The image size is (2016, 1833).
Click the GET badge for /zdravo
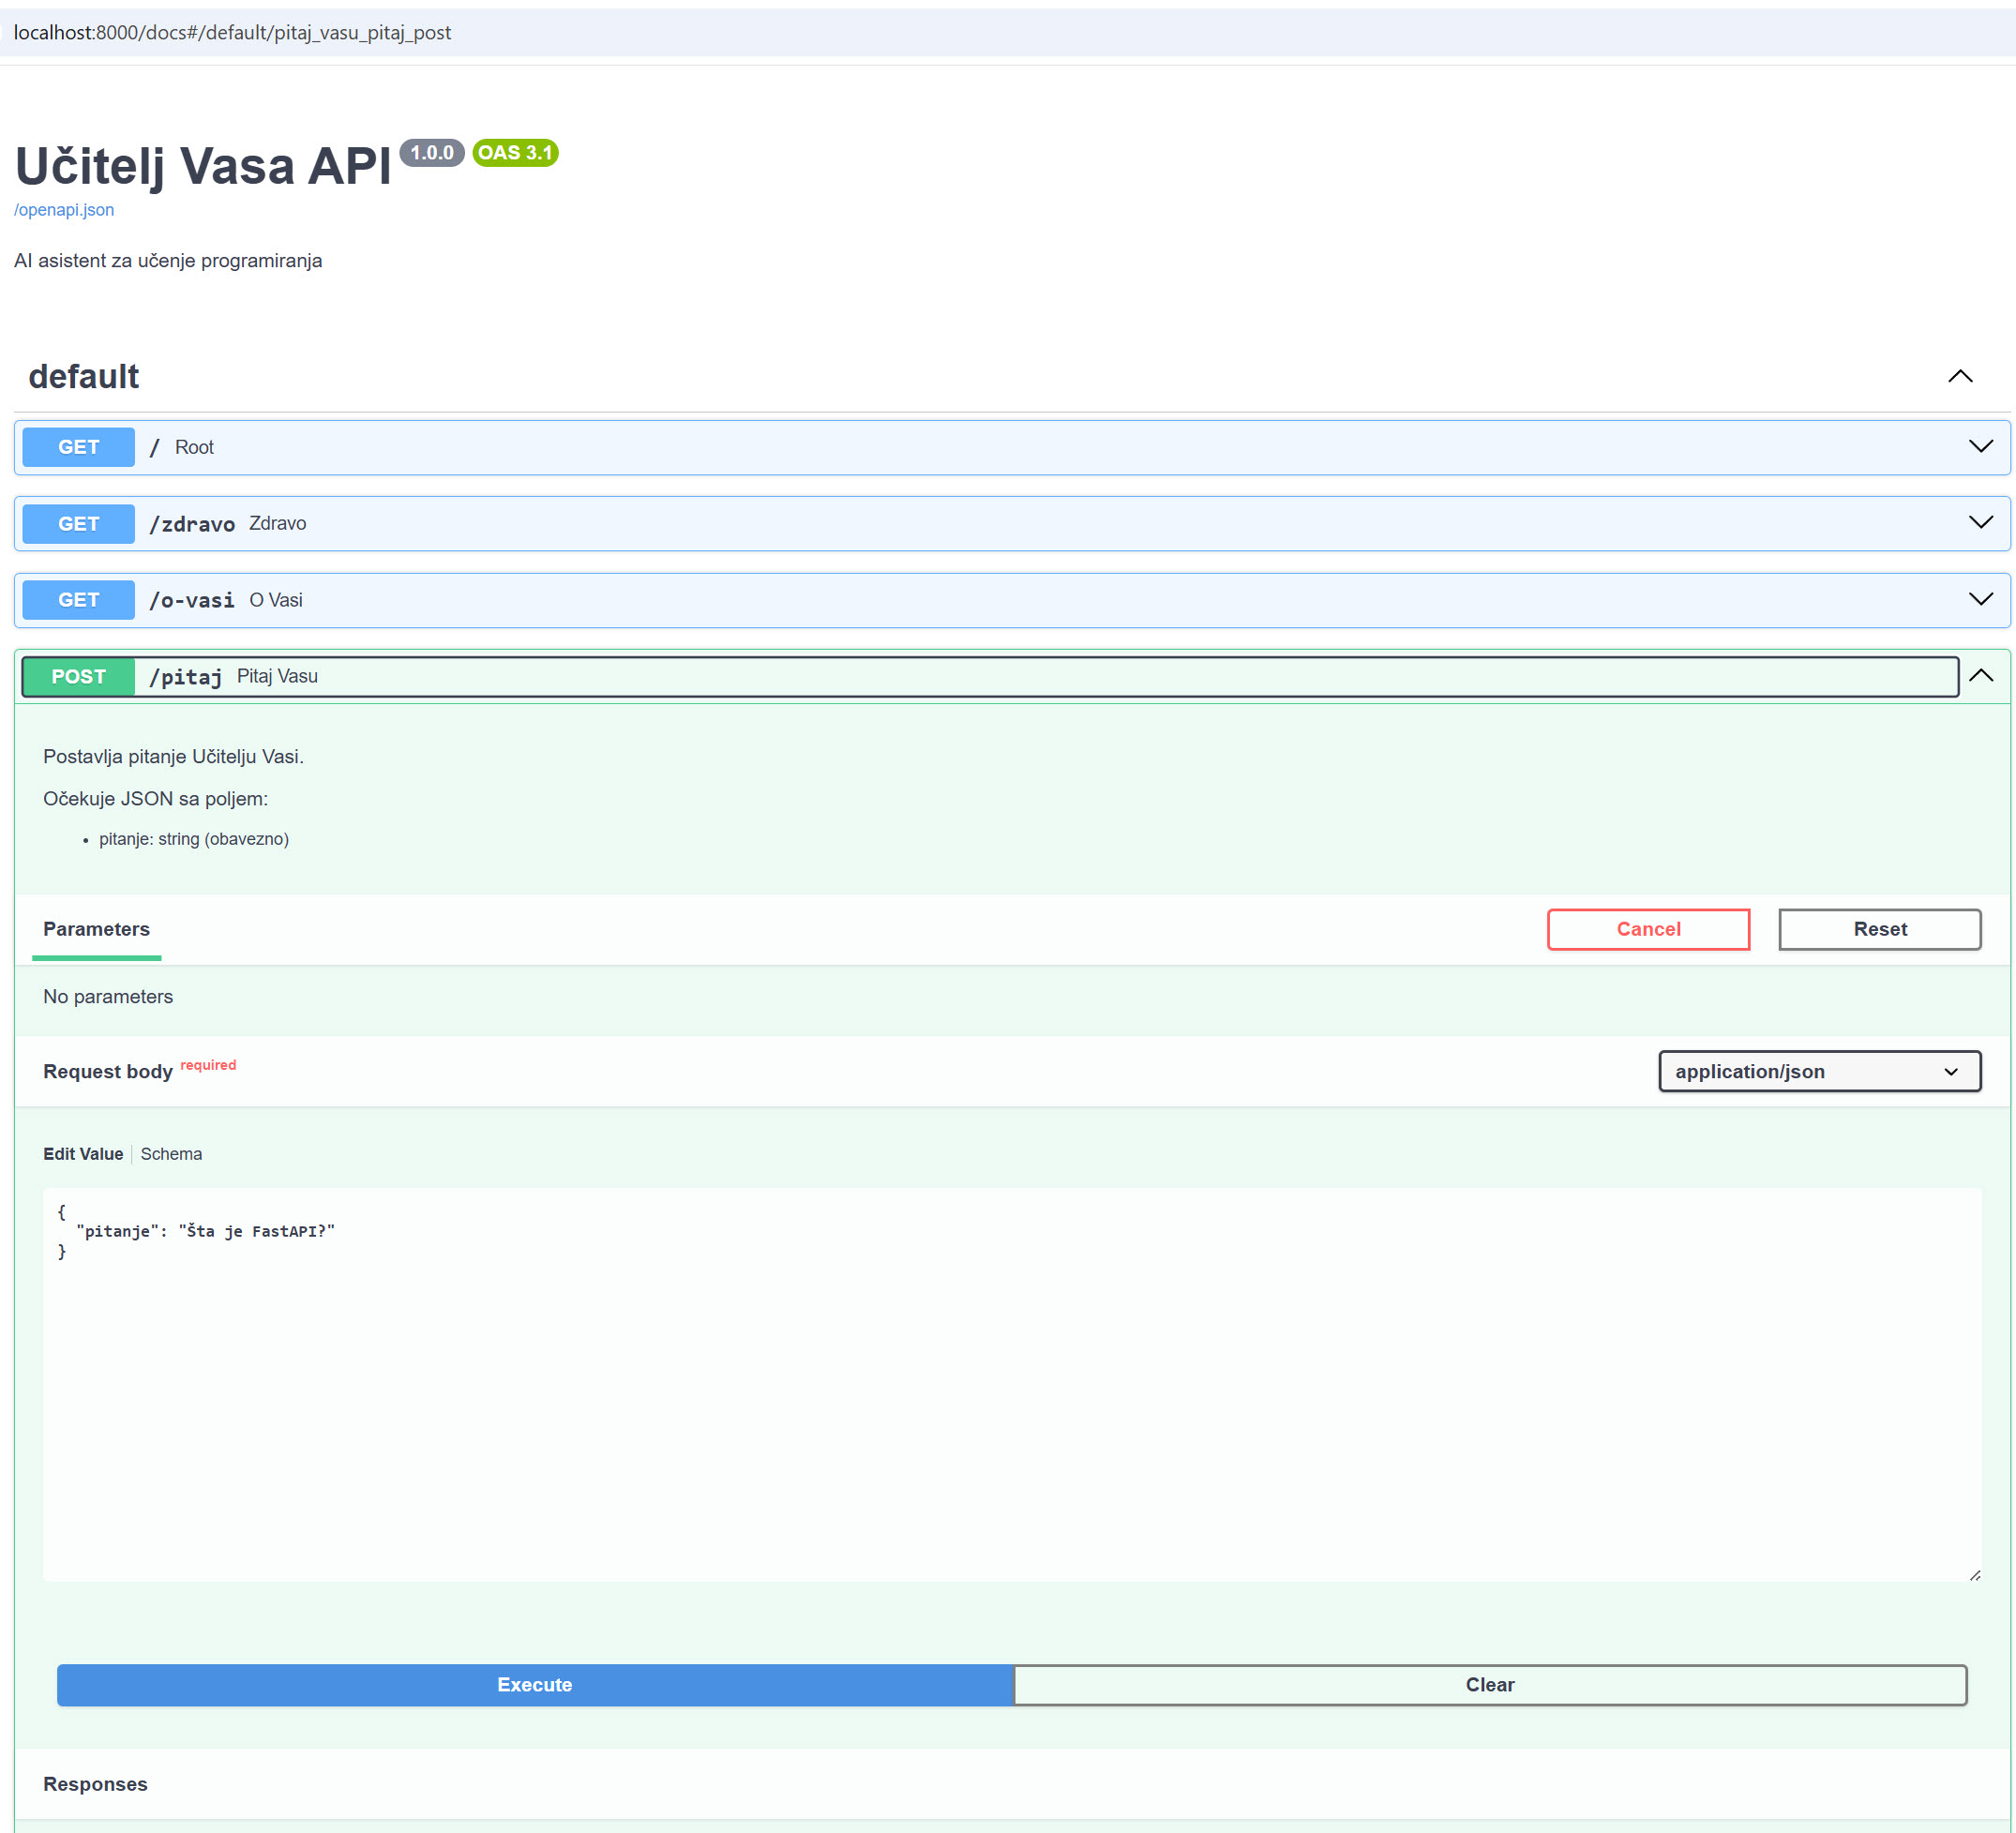[x=78, y=524]
